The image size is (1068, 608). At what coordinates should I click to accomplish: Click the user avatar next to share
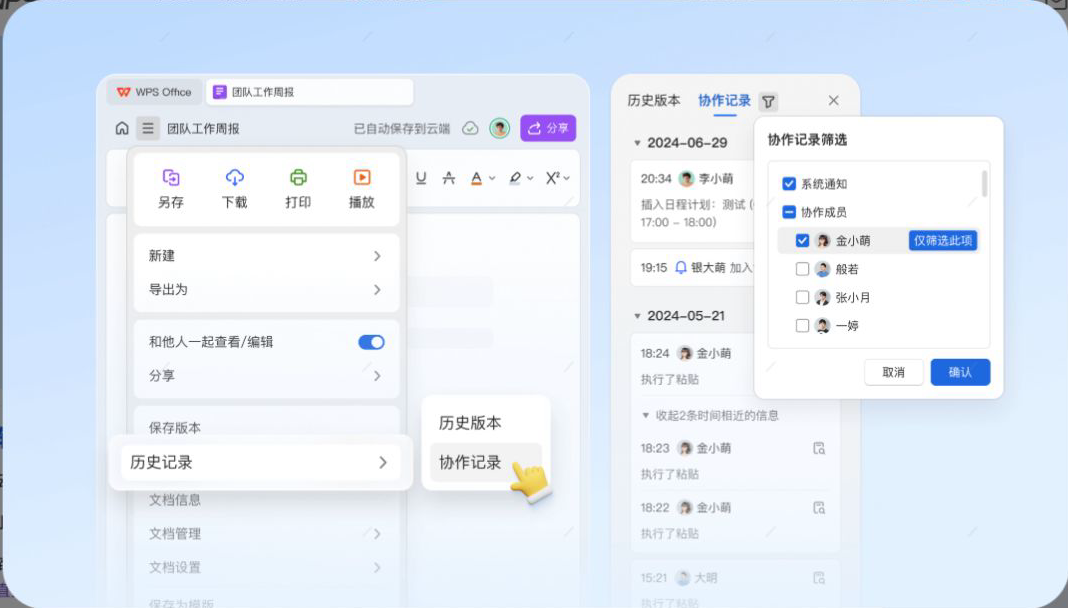tap(499, 128)
